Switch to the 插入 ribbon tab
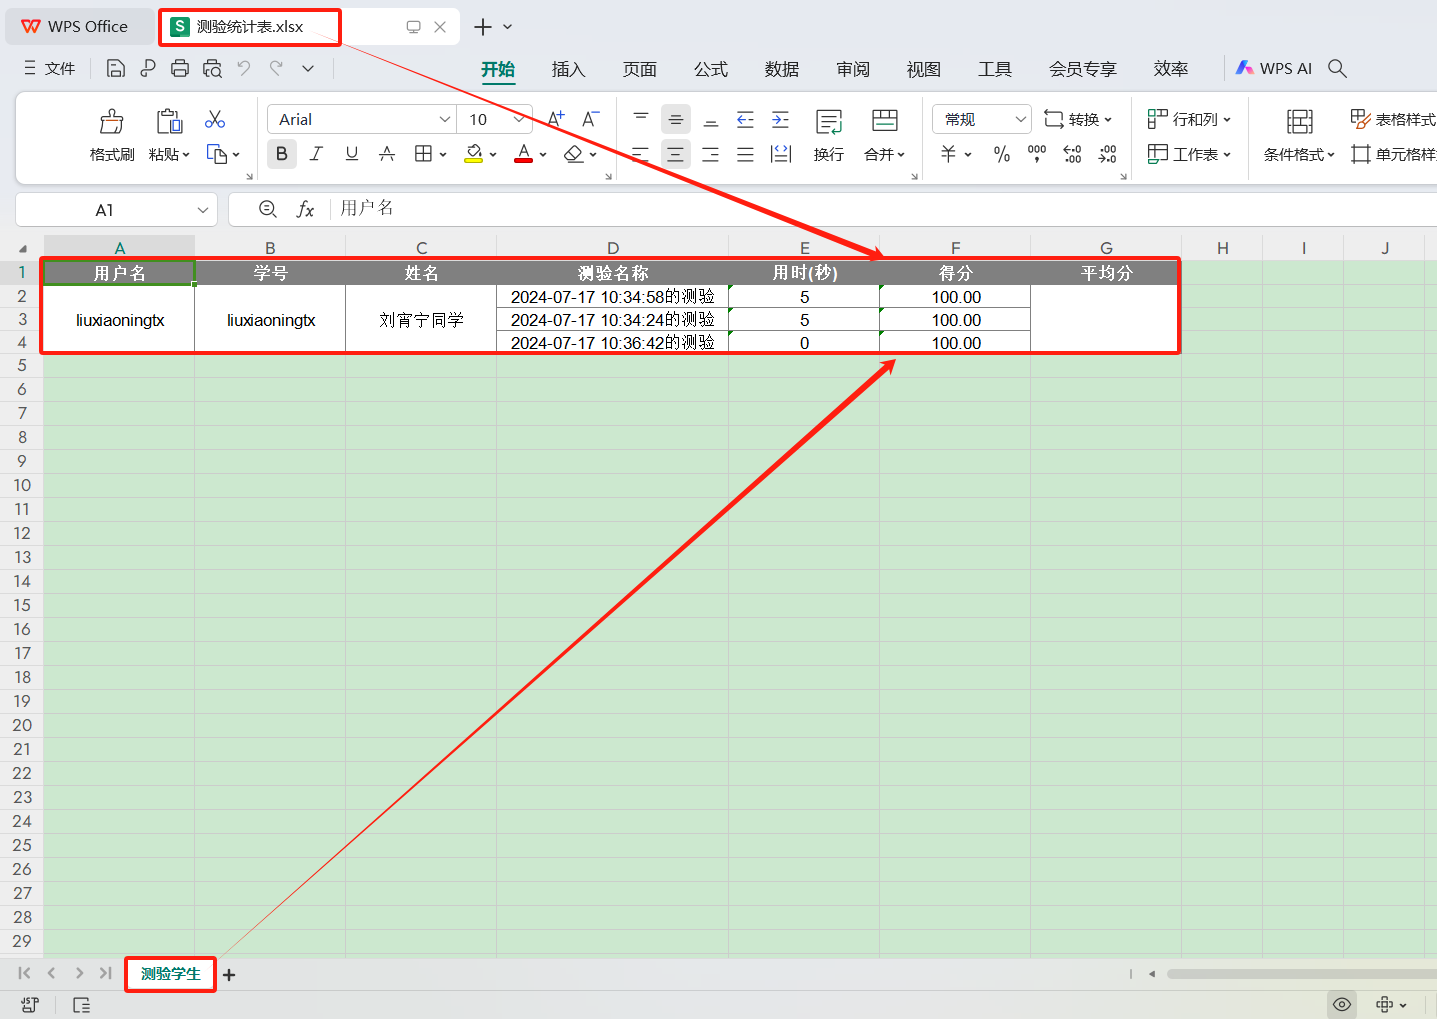1437x1019 pixels. tap(568, 69)
